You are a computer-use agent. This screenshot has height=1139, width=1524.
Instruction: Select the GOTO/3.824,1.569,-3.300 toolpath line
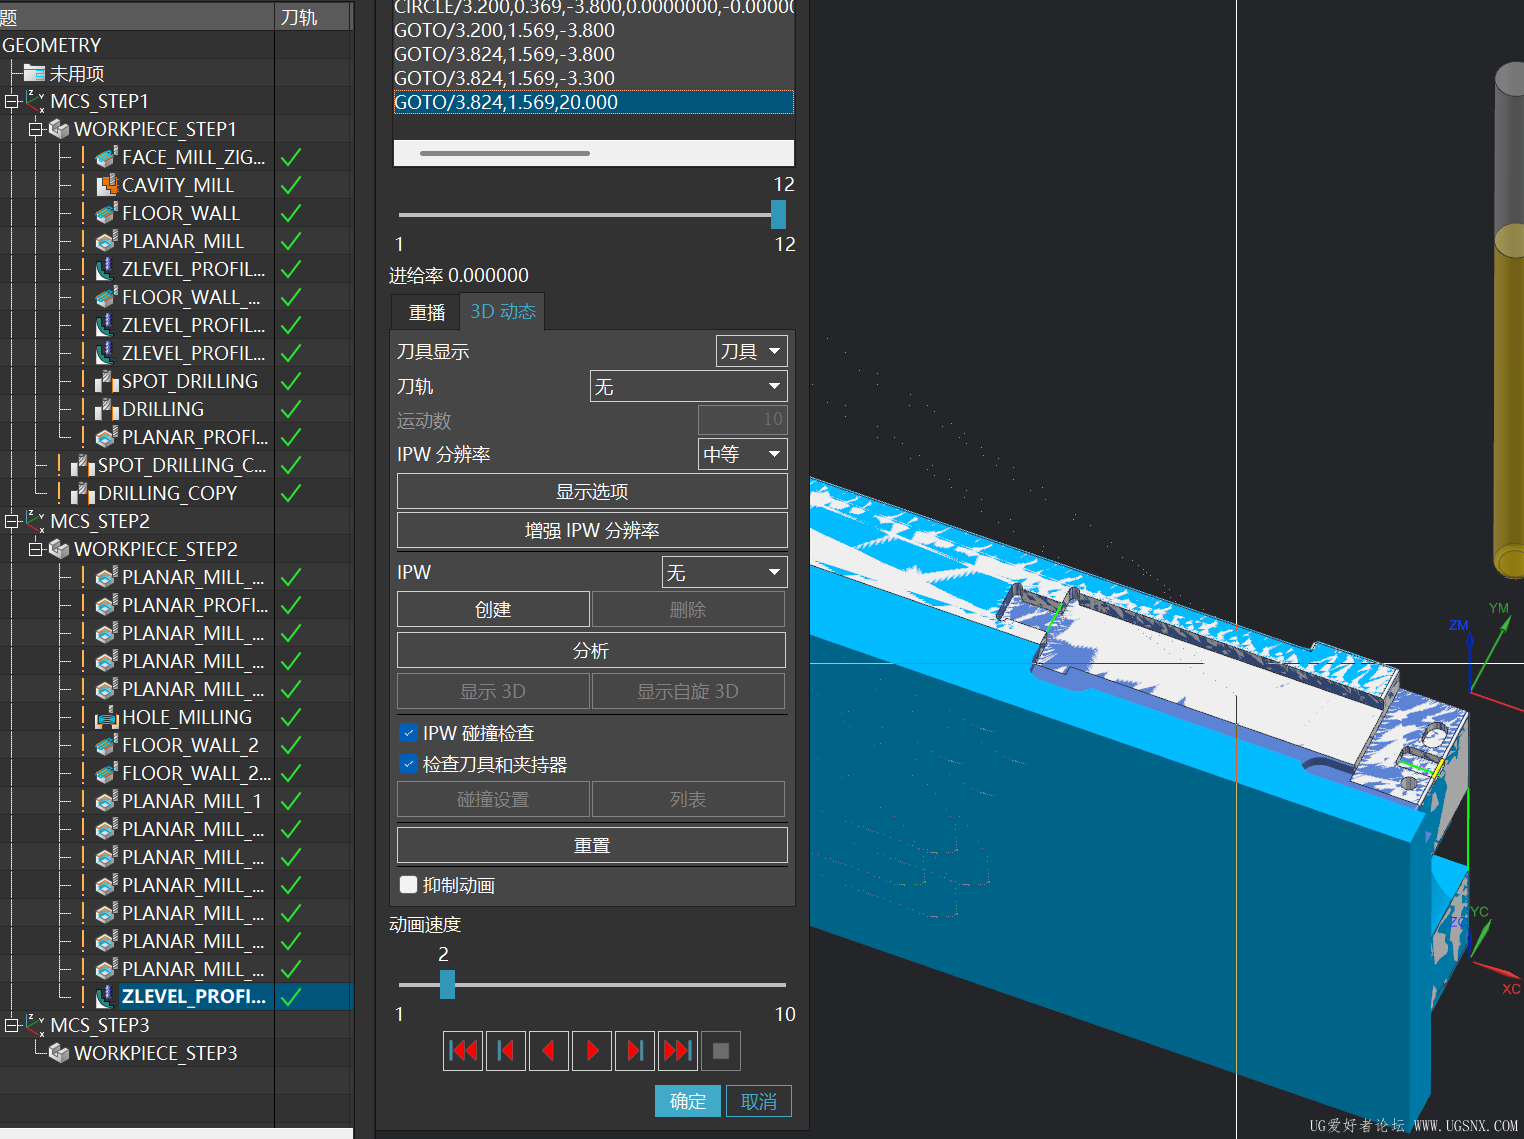[504, 78]
